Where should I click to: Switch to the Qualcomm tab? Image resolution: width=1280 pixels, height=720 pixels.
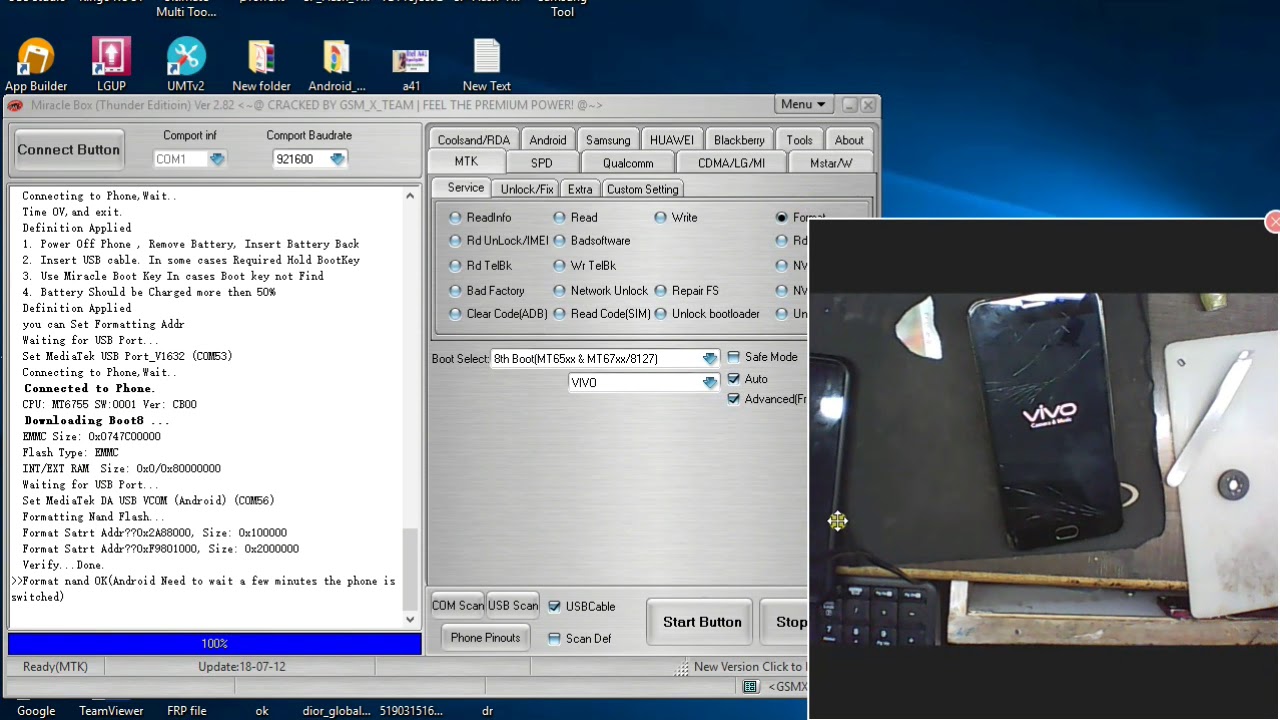628,163
